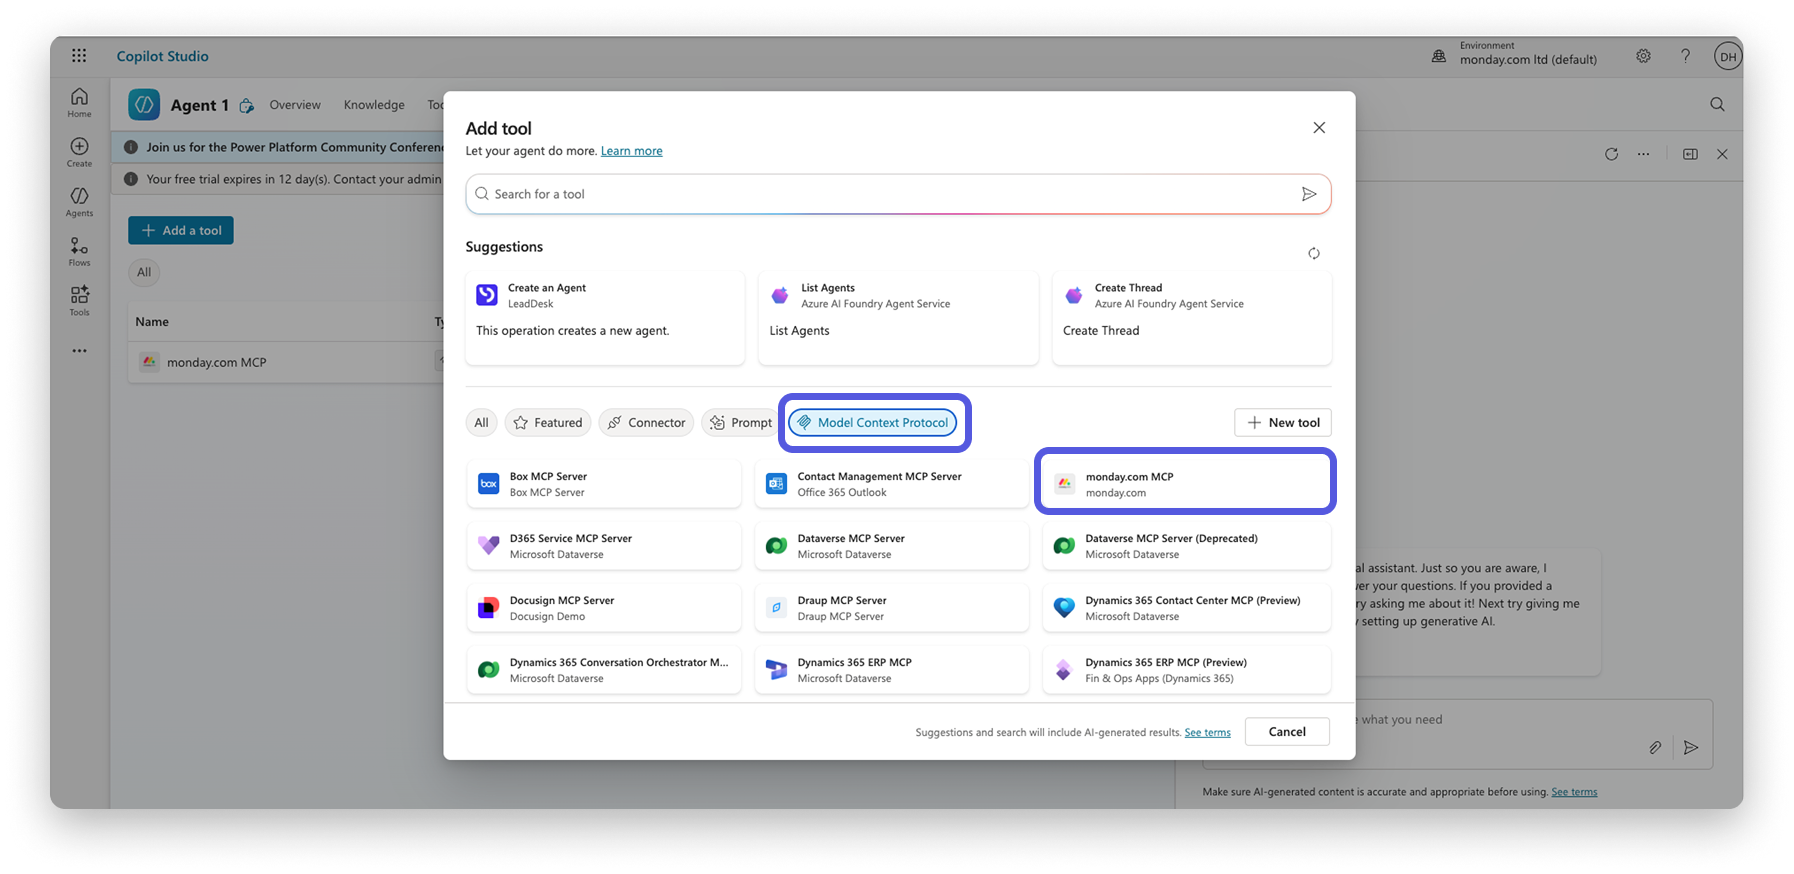Click the attachment paperclip in the chat box

point(1655,747)
